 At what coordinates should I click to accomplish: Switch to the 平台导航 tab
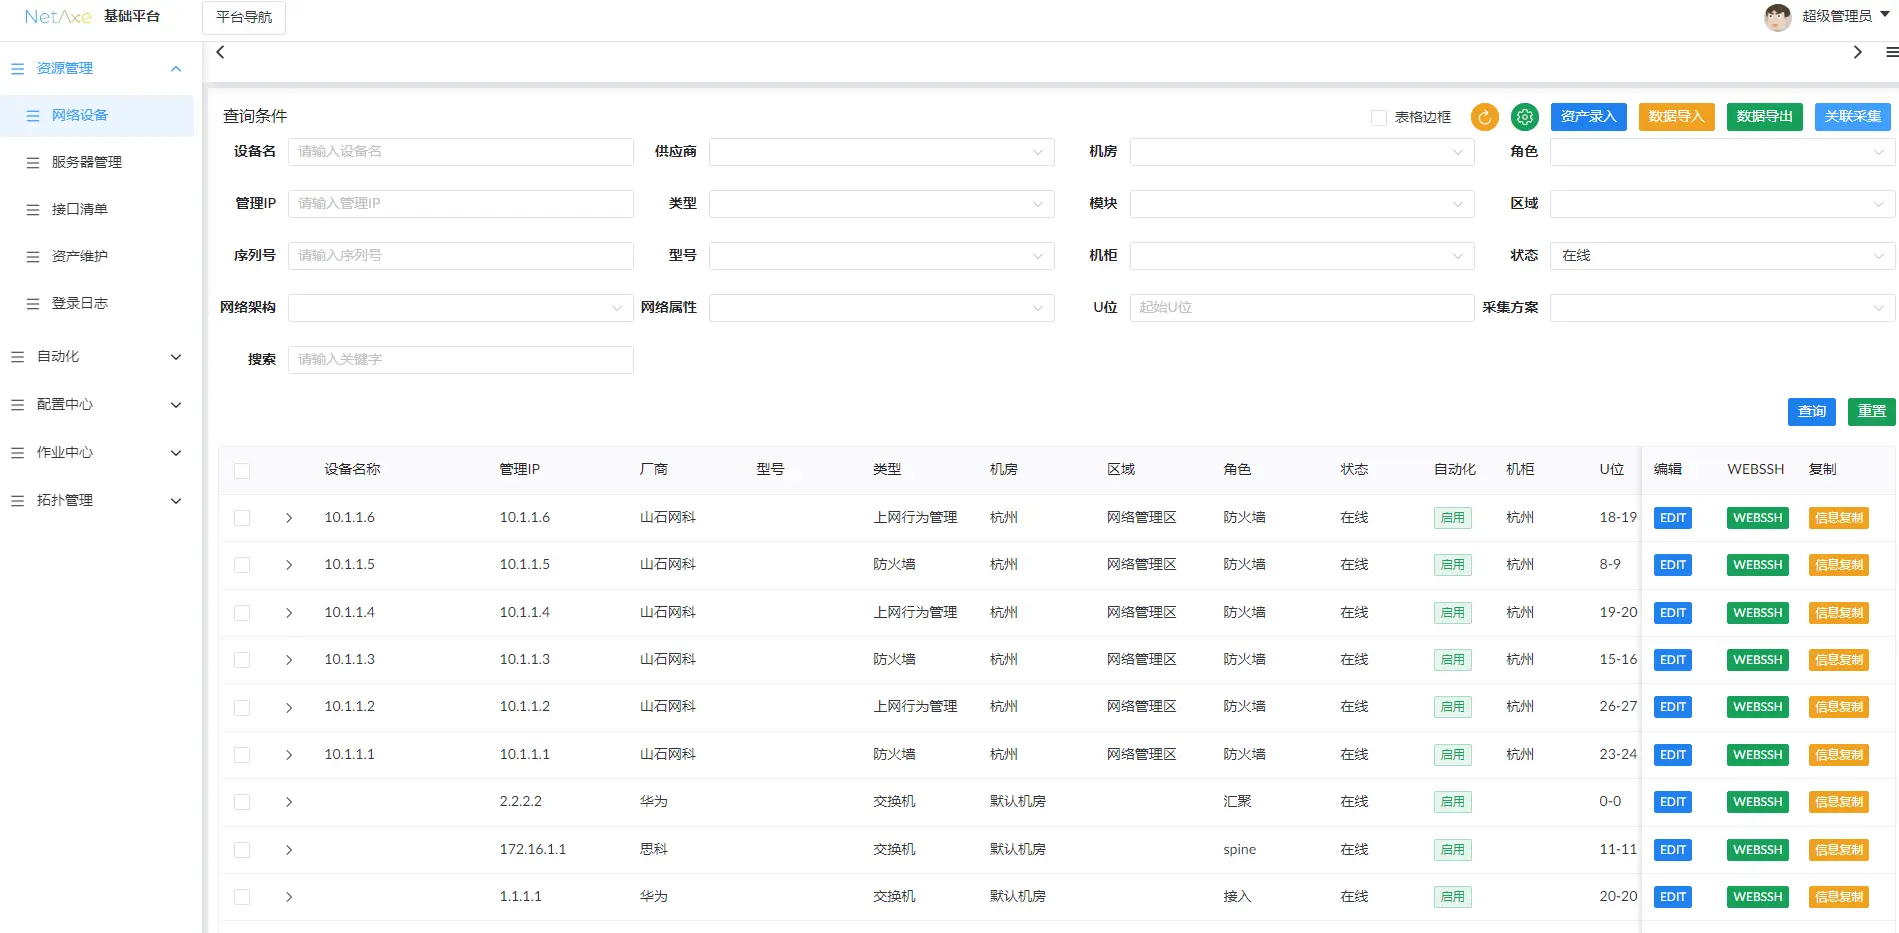pos(244,18)
